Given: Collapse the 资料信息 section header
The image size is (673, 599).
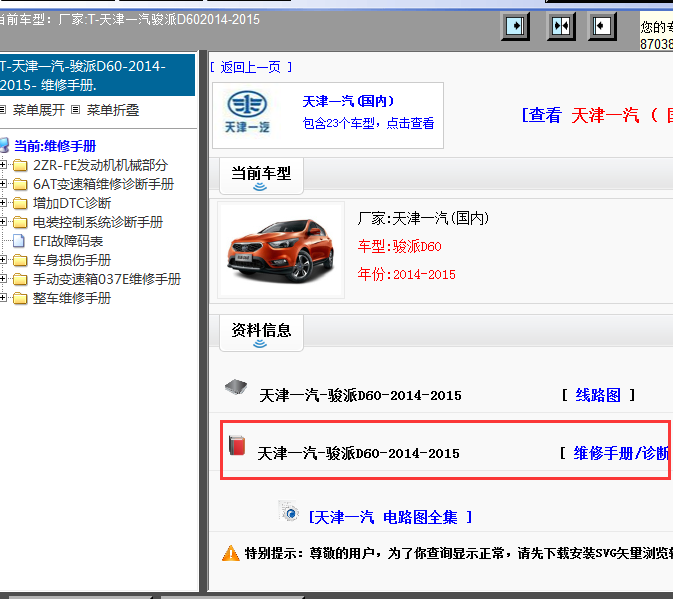Looking at the screenshot, I should (x=261, y=333).
